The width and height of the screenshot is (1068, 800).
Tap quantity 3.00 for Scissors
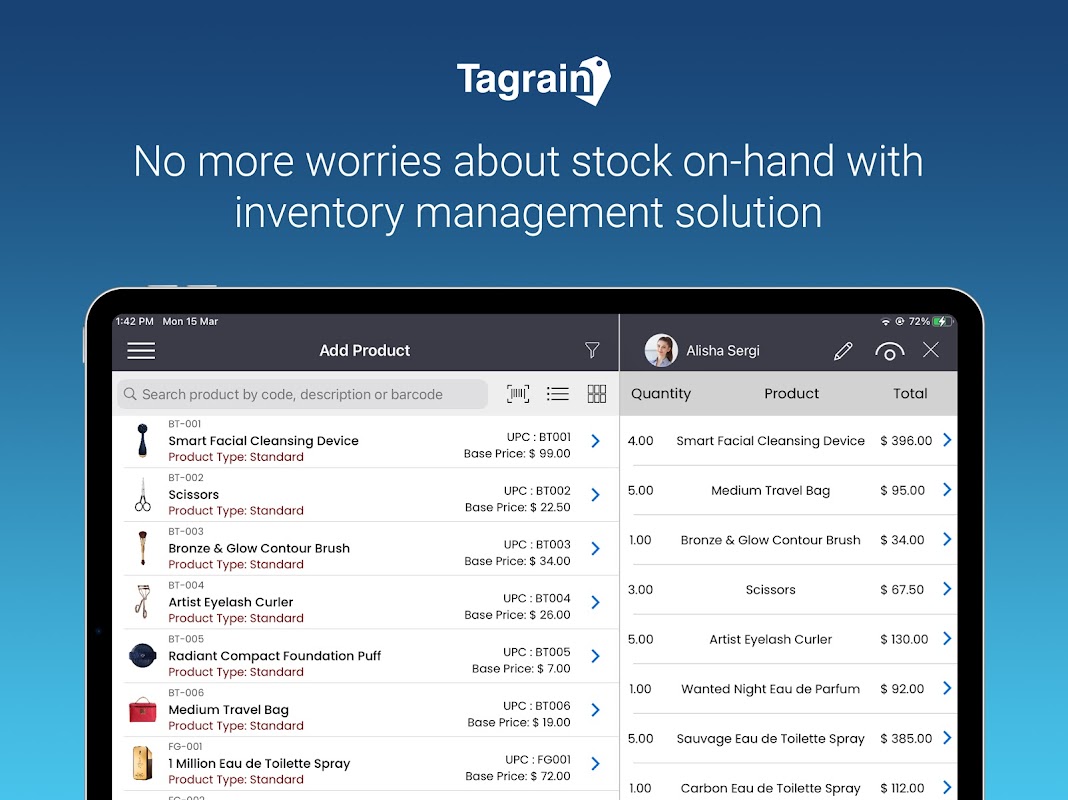640,590
